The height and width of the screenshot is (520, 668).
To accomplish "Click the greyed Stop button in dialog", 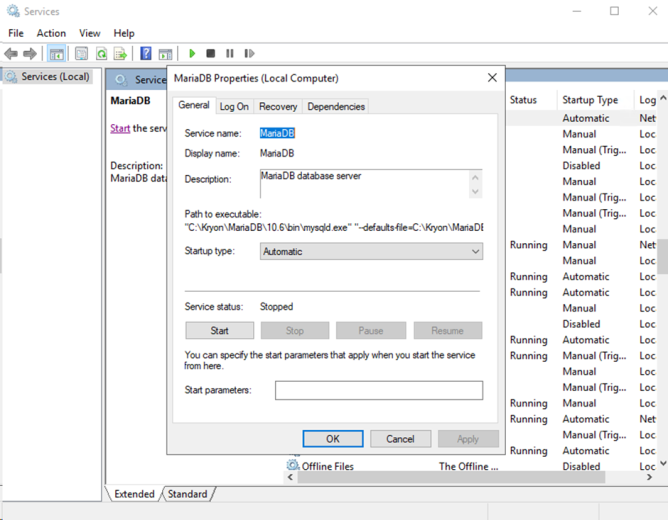I will coord(295,330).
